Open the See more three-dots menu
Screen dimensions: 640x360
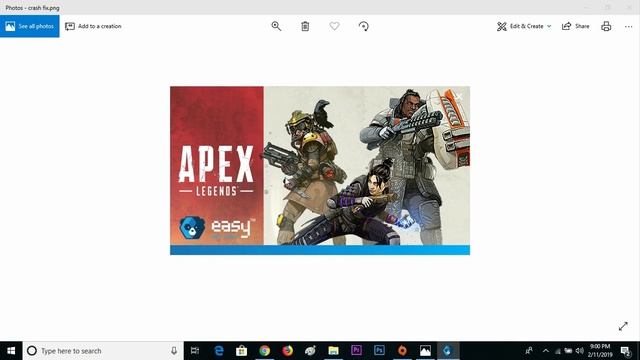(x=629, y=26)
